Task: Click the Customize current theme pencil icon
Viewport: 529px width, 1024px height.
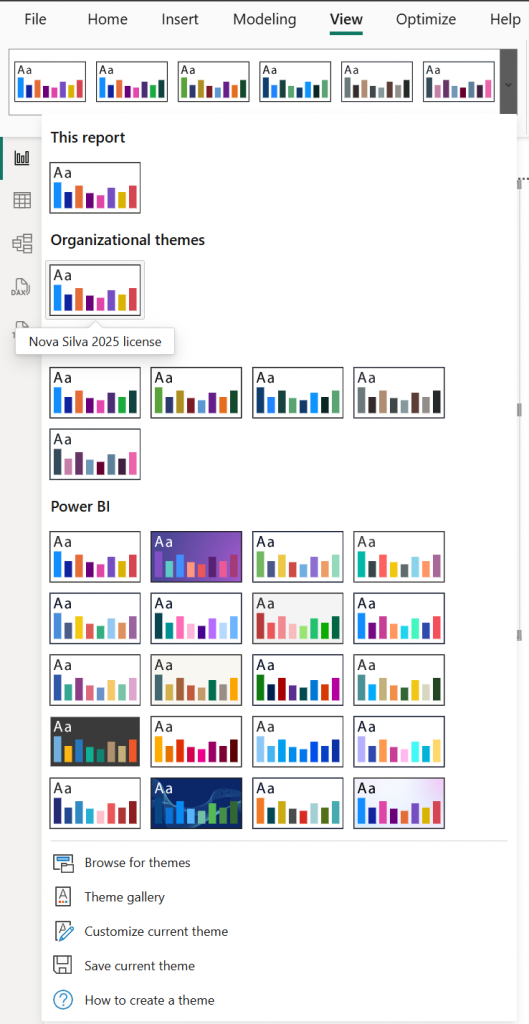Action: pyautogui.click(x=63, y=931)
